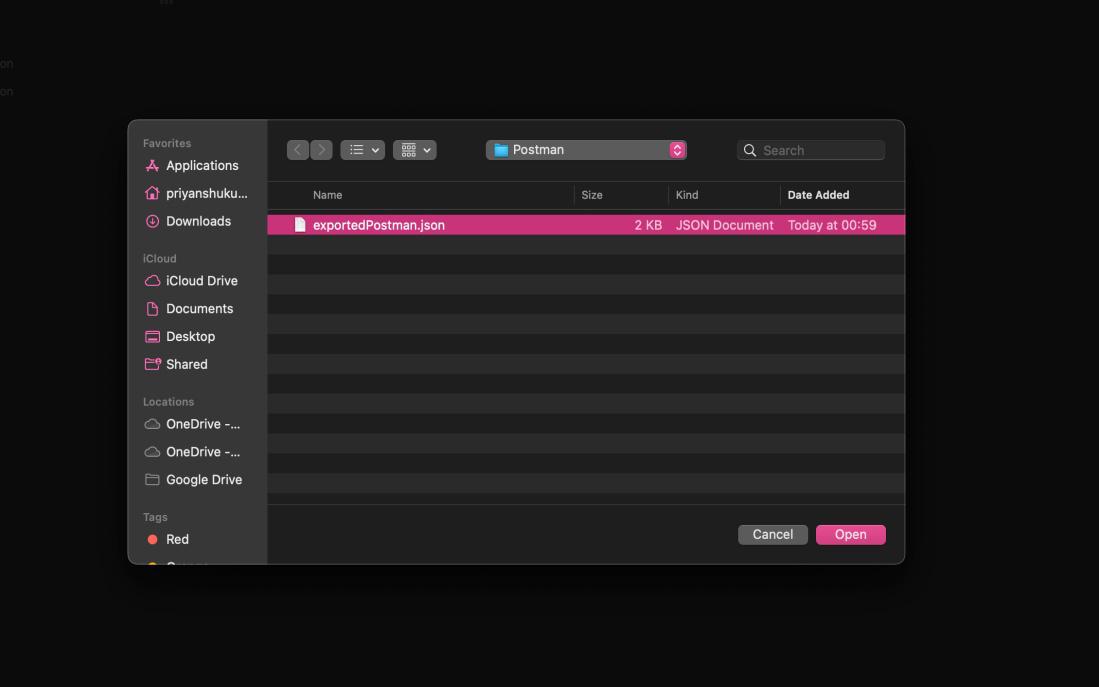Screen dimensions: 1099x687
Task: Click the Favorites section header
Action: click(x=167, y=143)
